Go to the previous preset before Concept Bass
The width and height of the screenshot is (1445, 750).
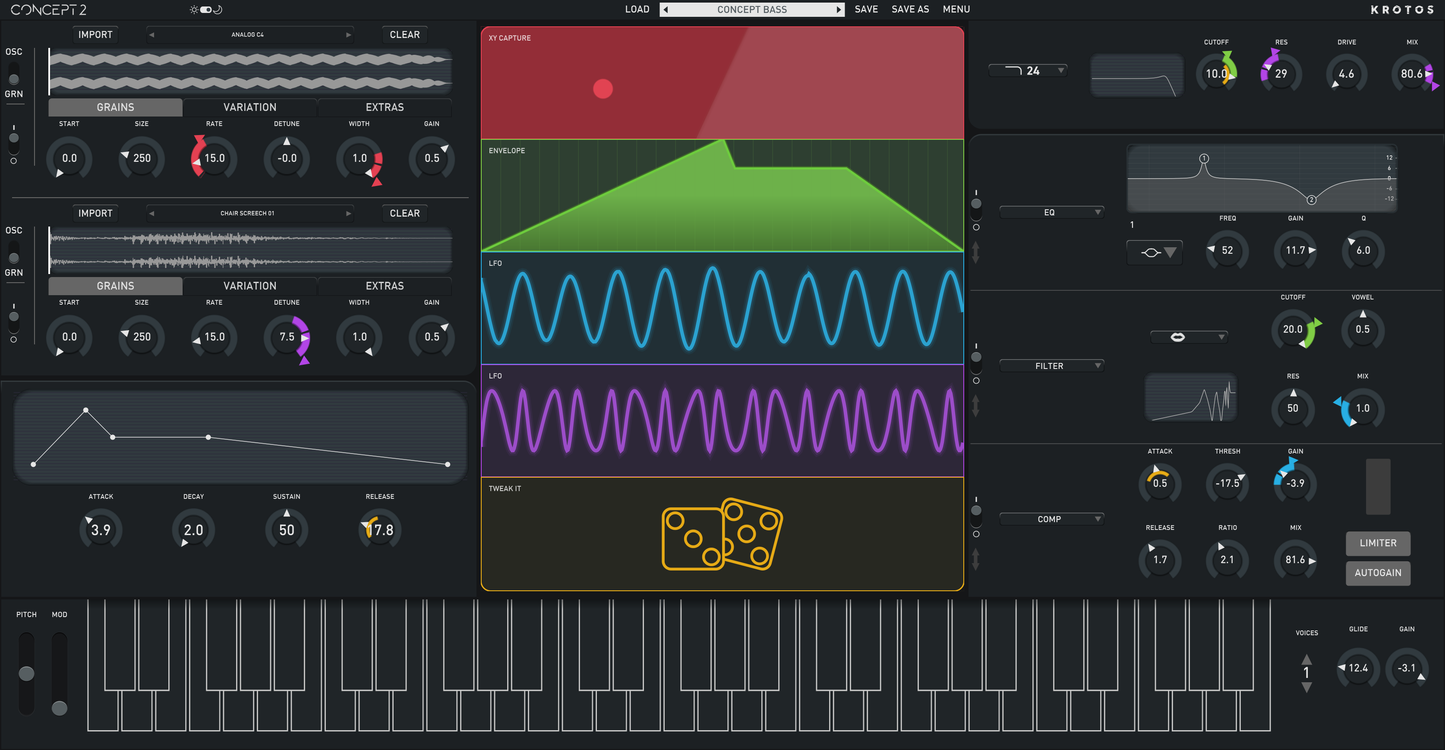(667, 10)
